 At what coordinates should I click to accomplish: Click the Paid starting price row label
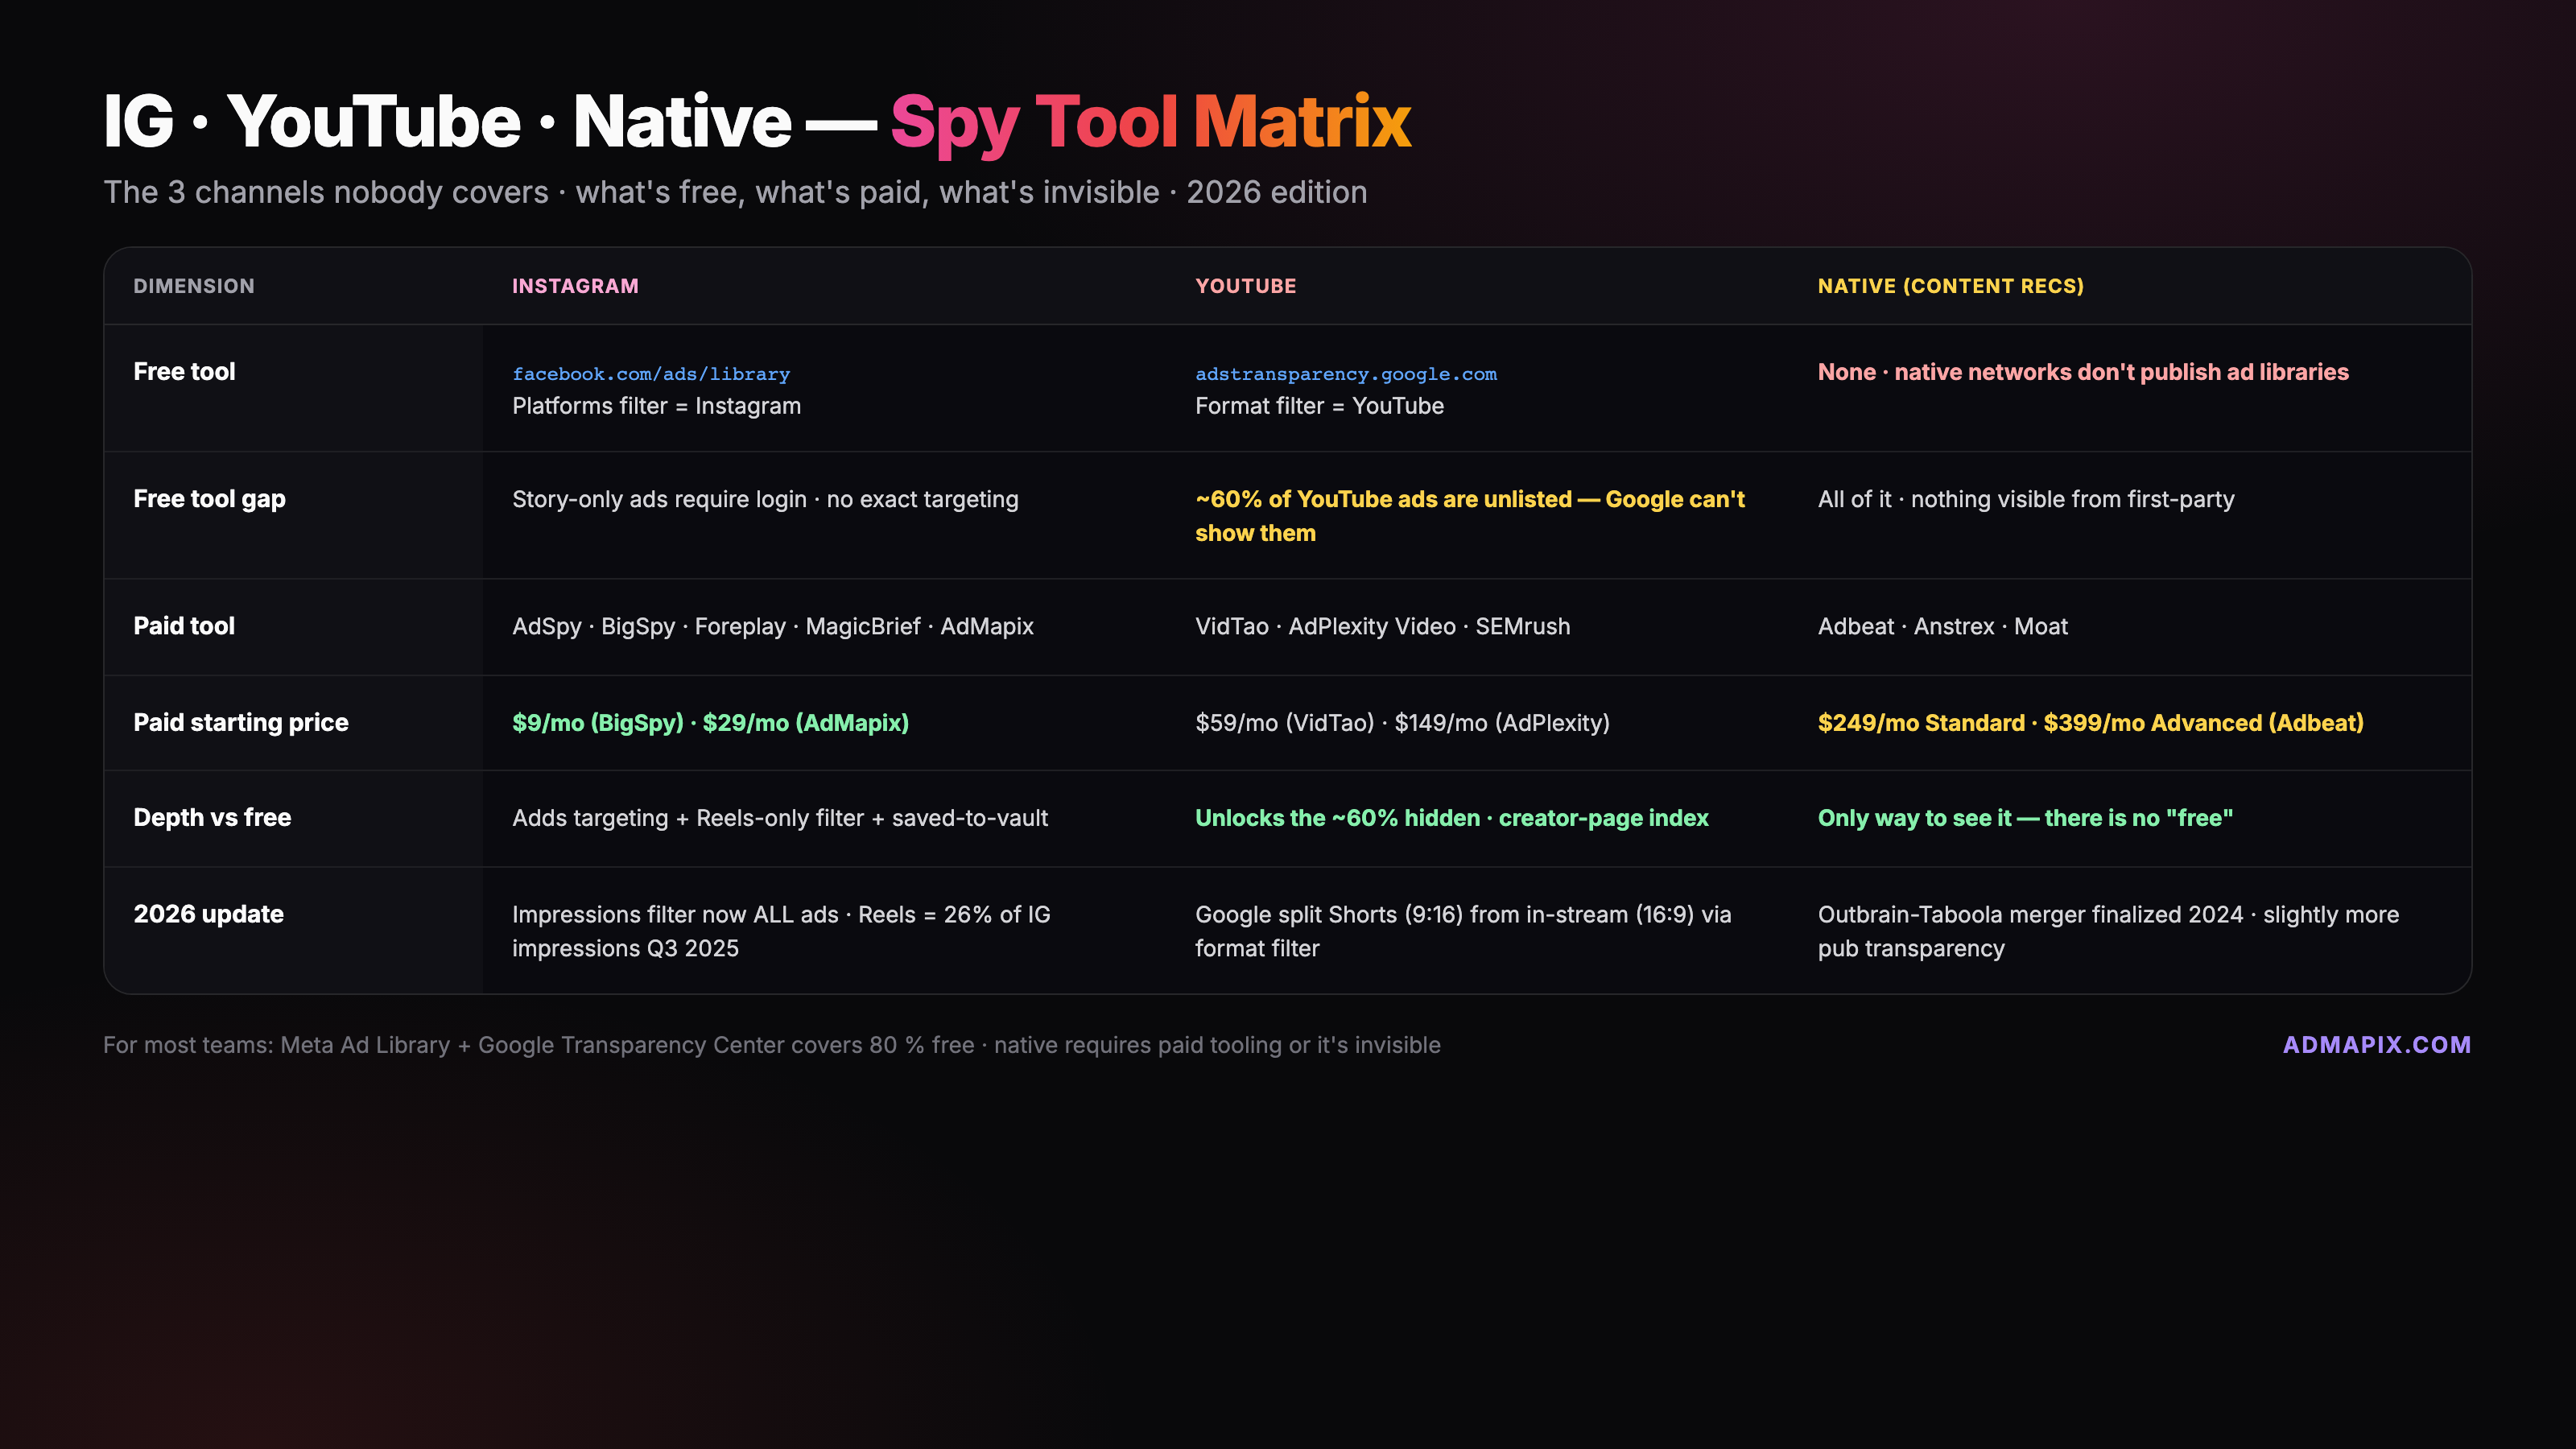241,722
